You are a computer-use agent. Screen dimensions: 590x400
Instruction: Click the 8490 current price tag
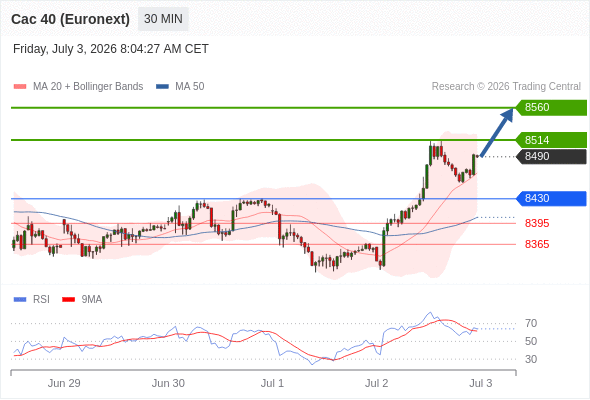click(x=551, y=157)
